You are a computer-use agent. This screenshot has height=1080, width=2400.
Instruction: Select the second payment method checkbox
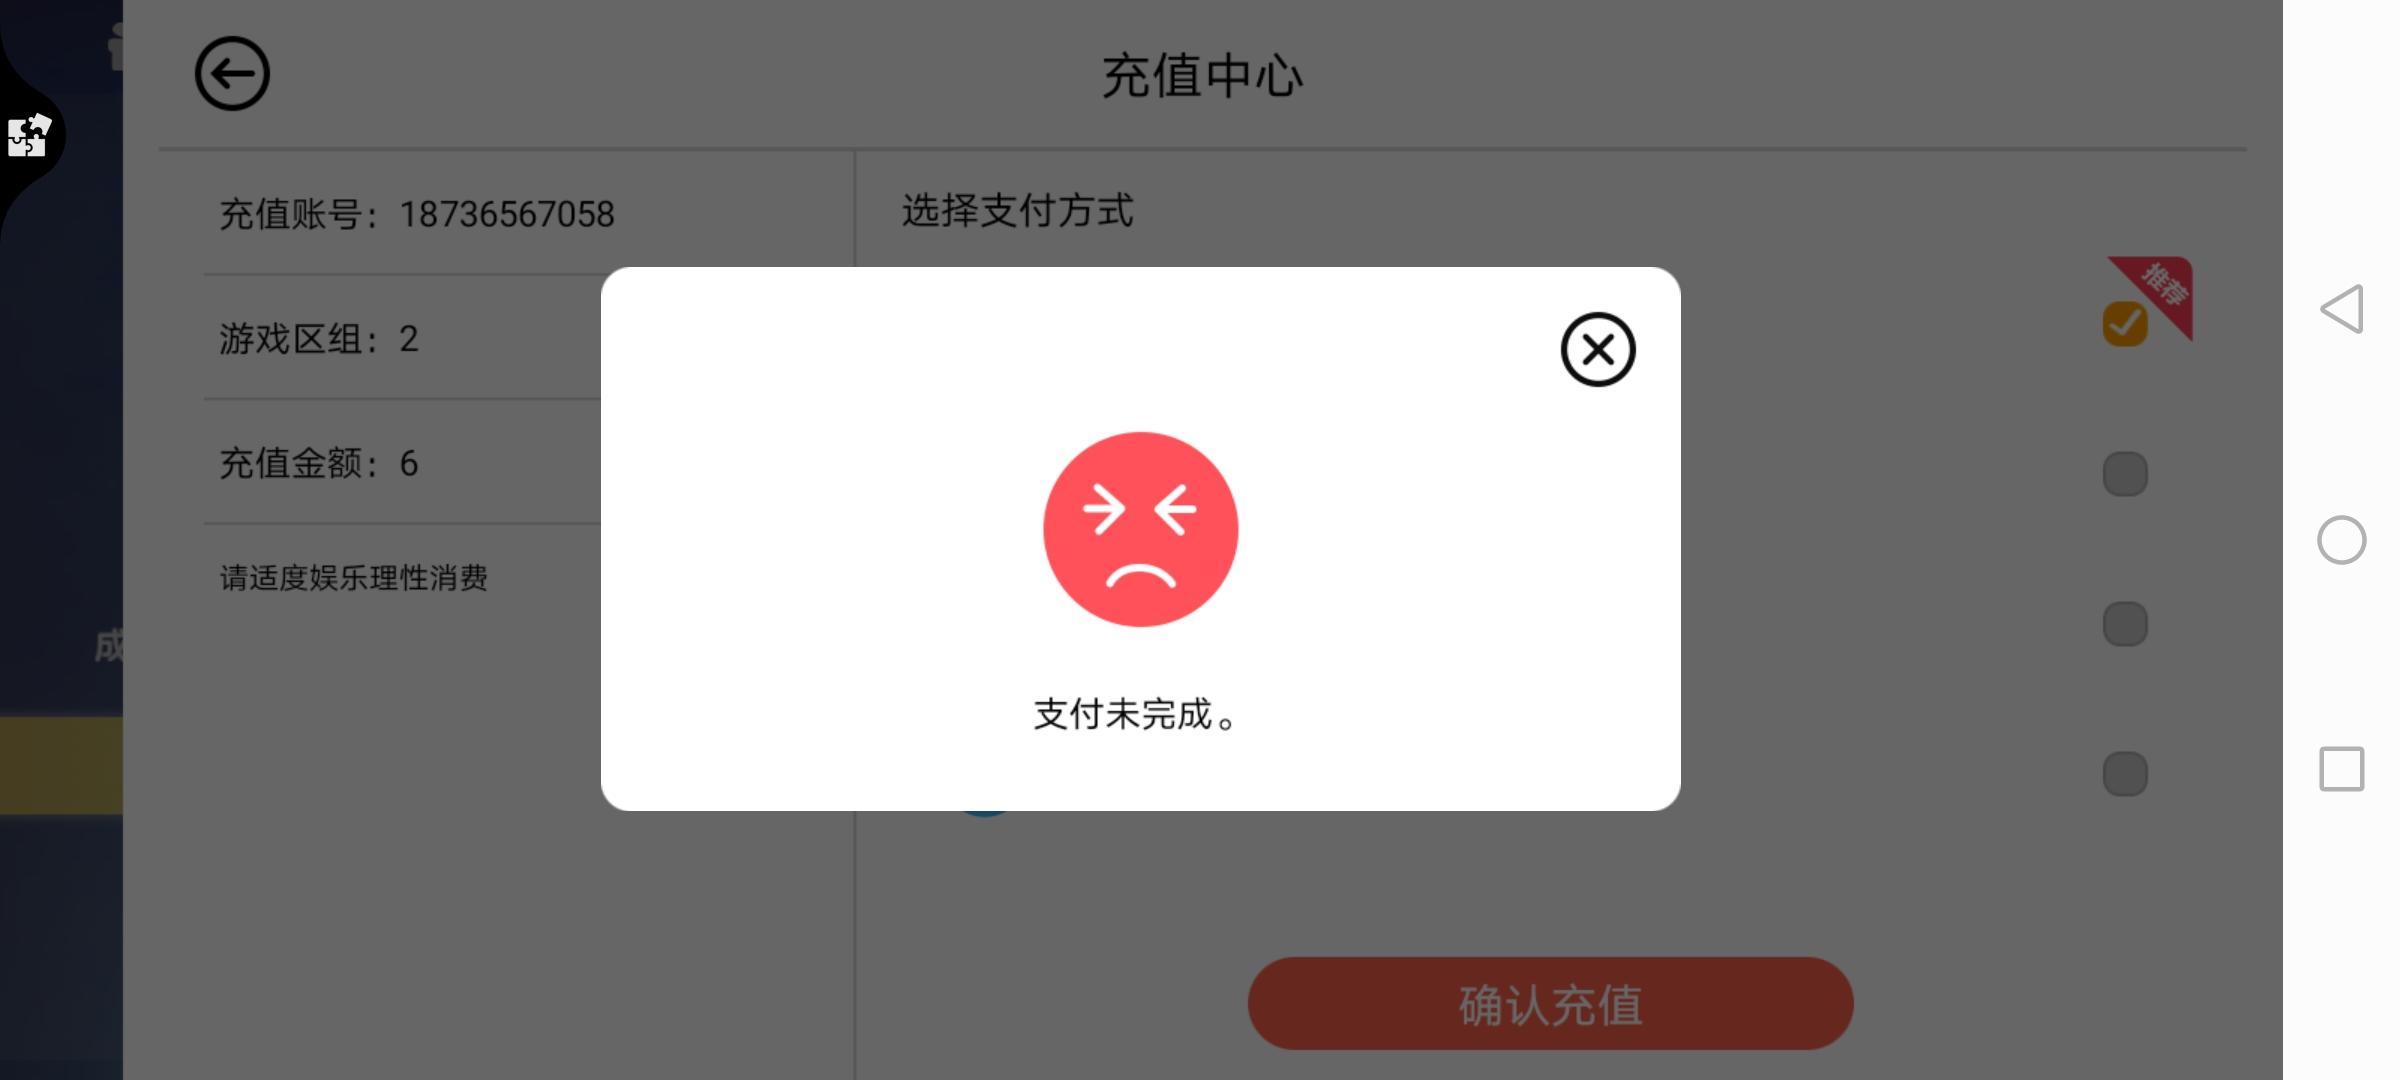pos(2125,474)
